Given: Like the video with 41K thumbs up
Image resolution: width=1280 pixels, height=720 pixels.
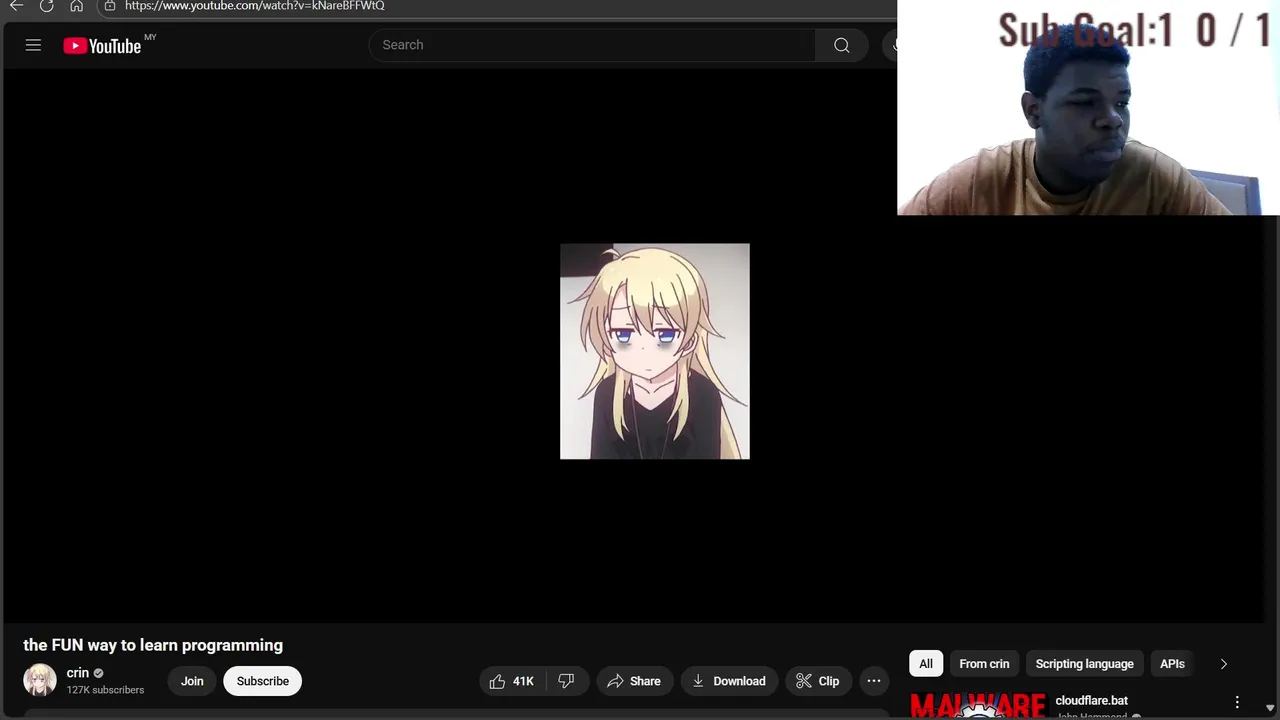Looking at the screenshot, I should pyautogui.click(x=511, y=681).
